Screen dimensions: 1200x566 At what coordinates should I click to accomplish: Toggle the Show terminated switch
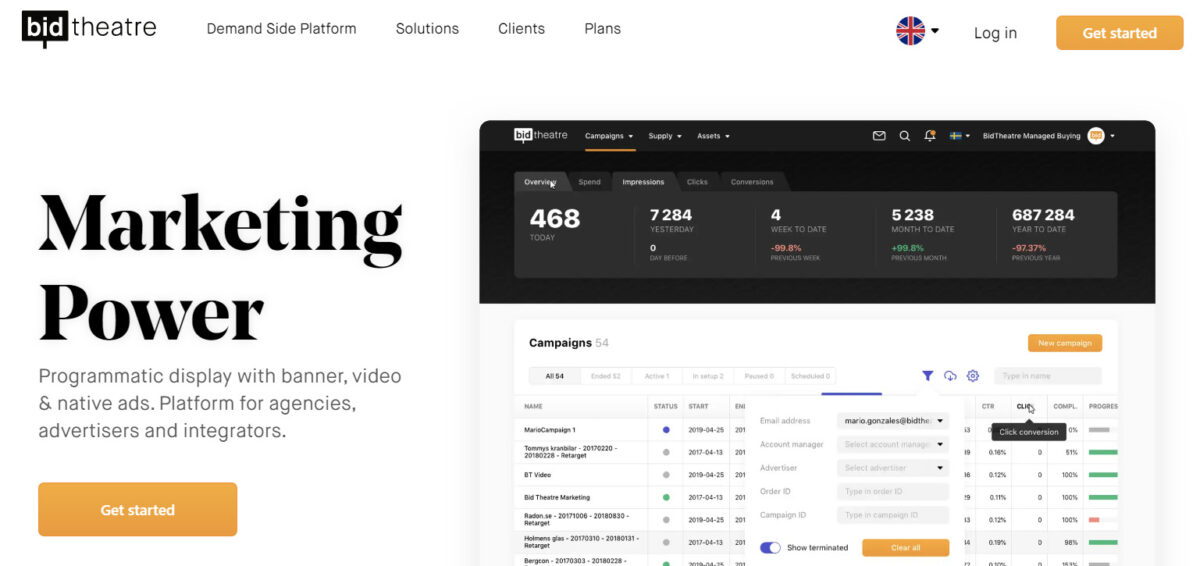[770, 548]
